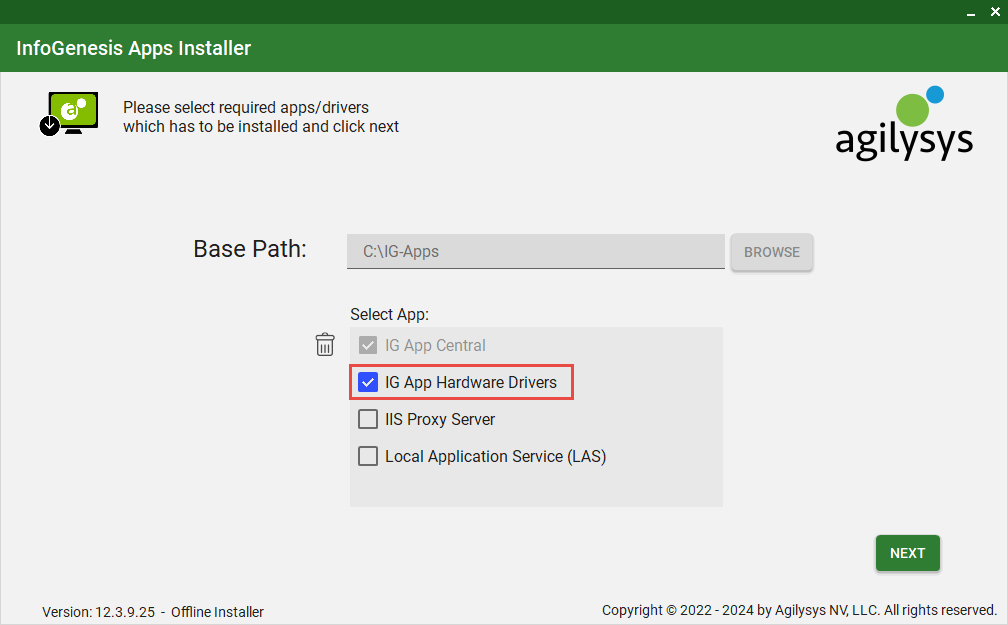Viewport: 1008px width, 625px height.
Task: Close the InfoGenesis Apps Installer window
Action: coord(995,12)
